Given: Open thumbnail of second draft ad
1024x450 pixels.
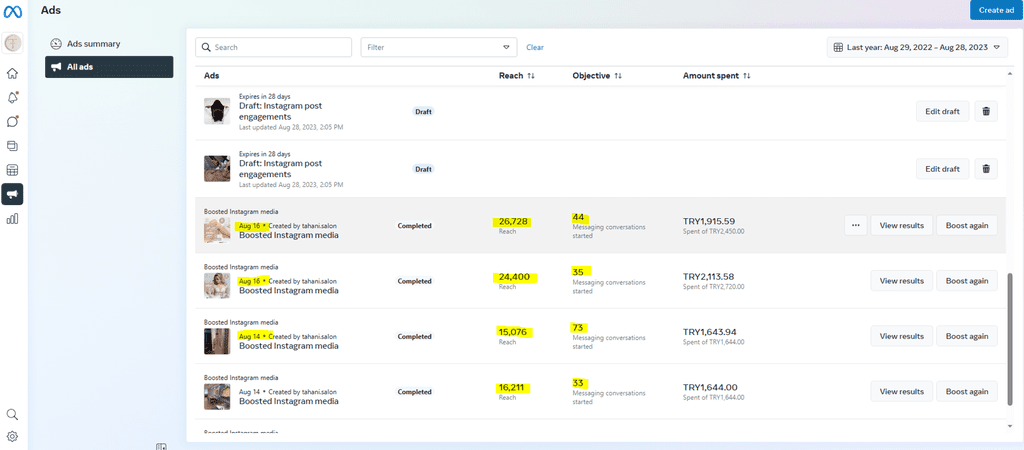Looking at the screenshot, I should (x=217, y=169).
